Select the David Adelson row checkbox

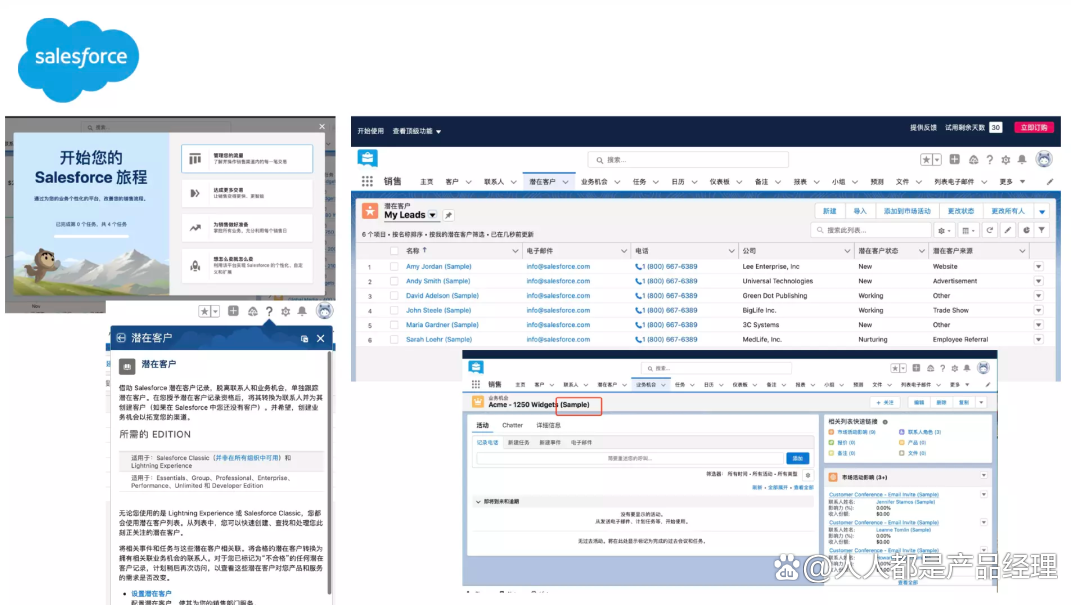click(x=394, y=296)
